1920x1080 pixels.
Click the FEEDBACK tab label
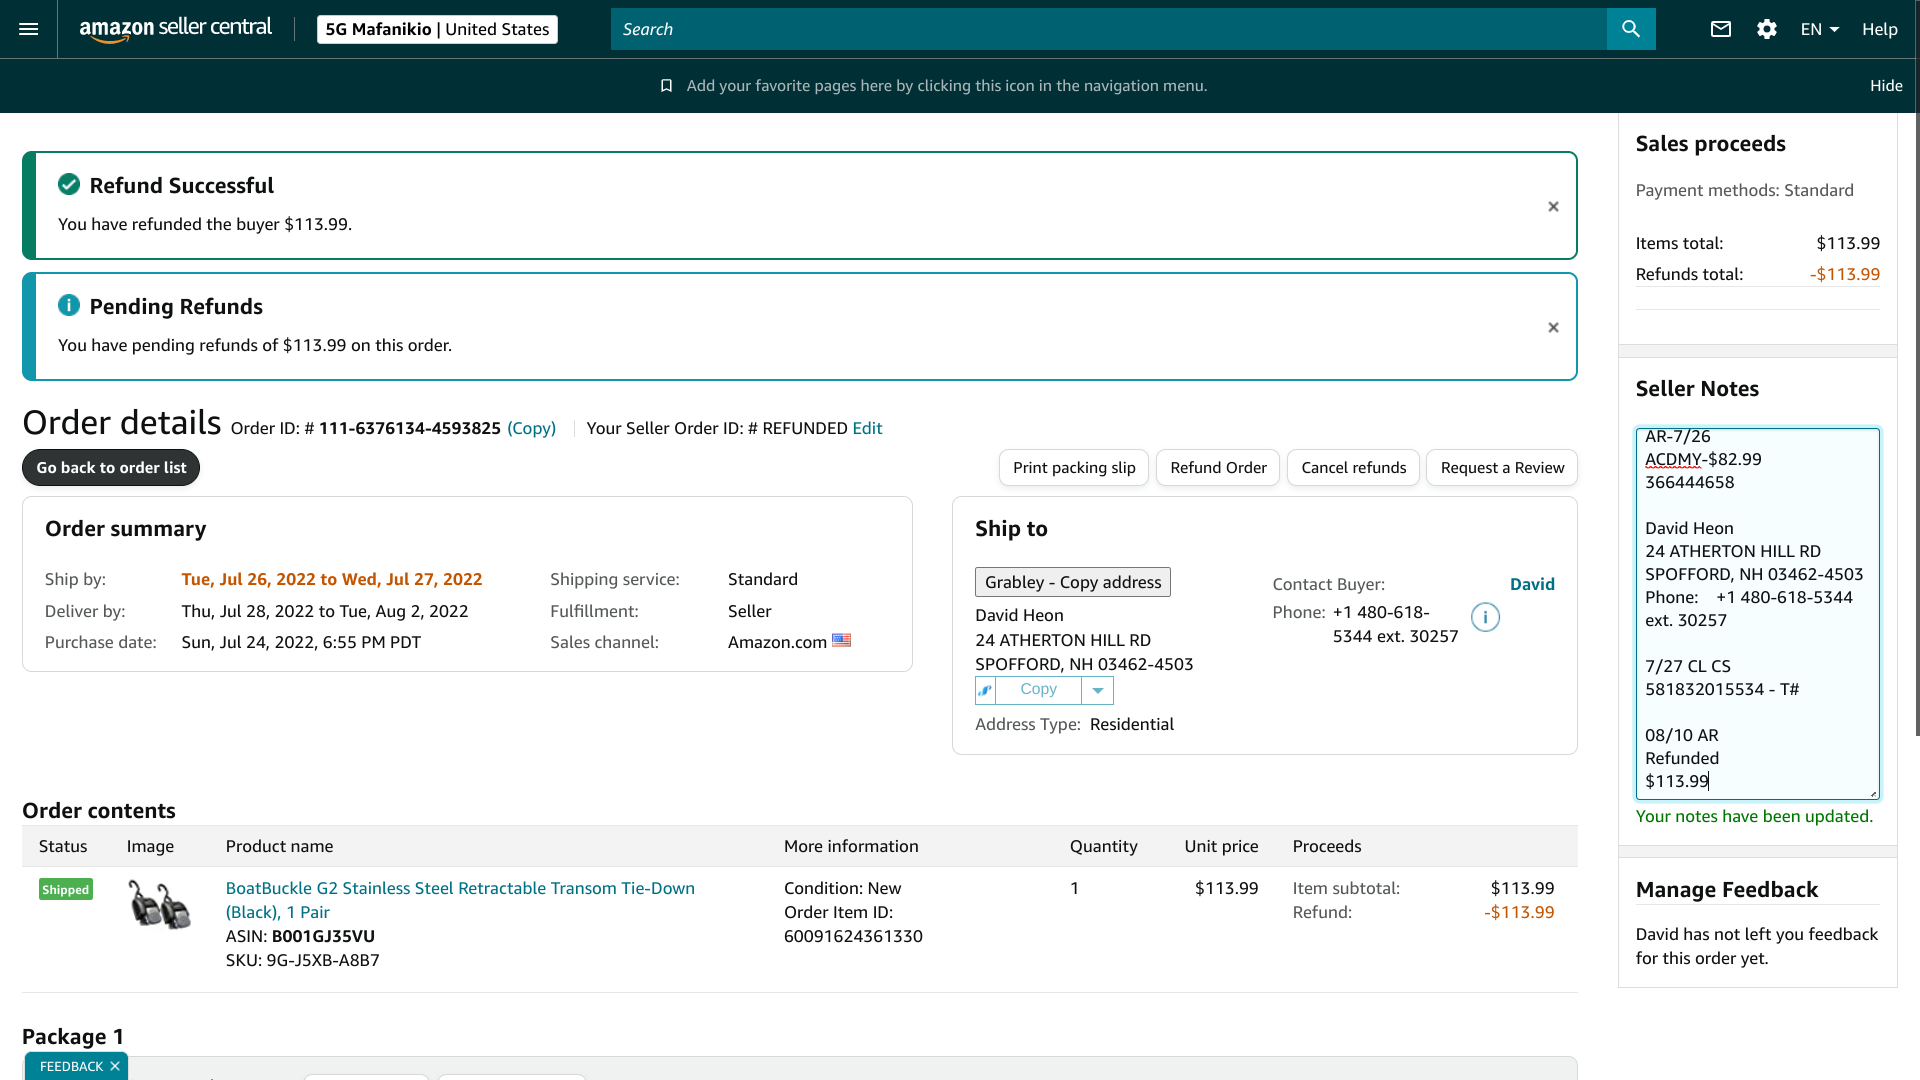pyautogui.click(x=71, y=1066)
